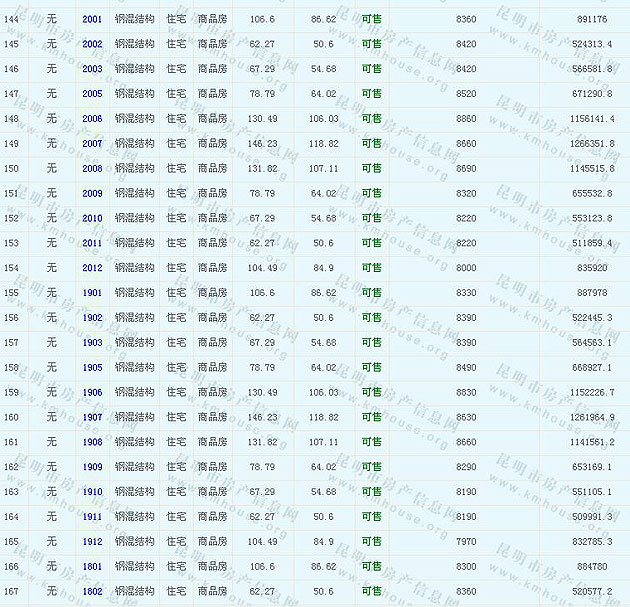Click room 1908 link
This screenshot has width=630, height=607.
[92, 442]
